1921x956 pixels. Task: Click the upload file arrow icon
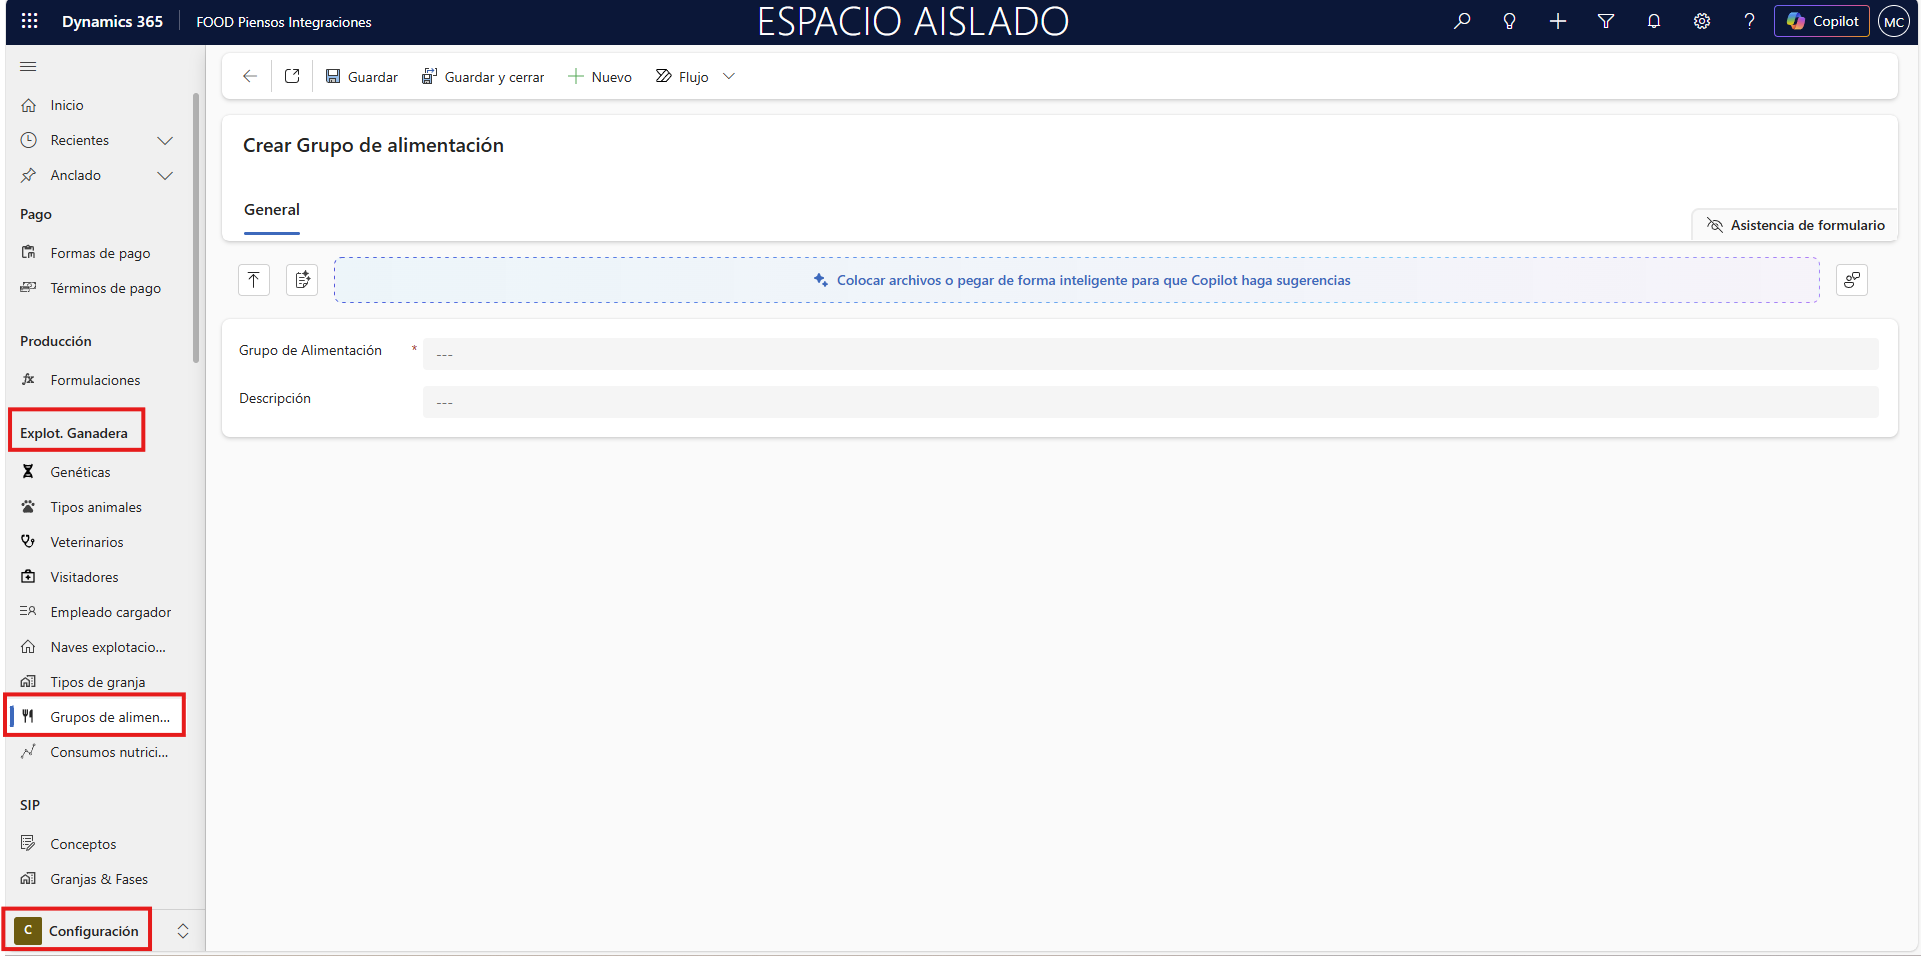coord(254,280)
